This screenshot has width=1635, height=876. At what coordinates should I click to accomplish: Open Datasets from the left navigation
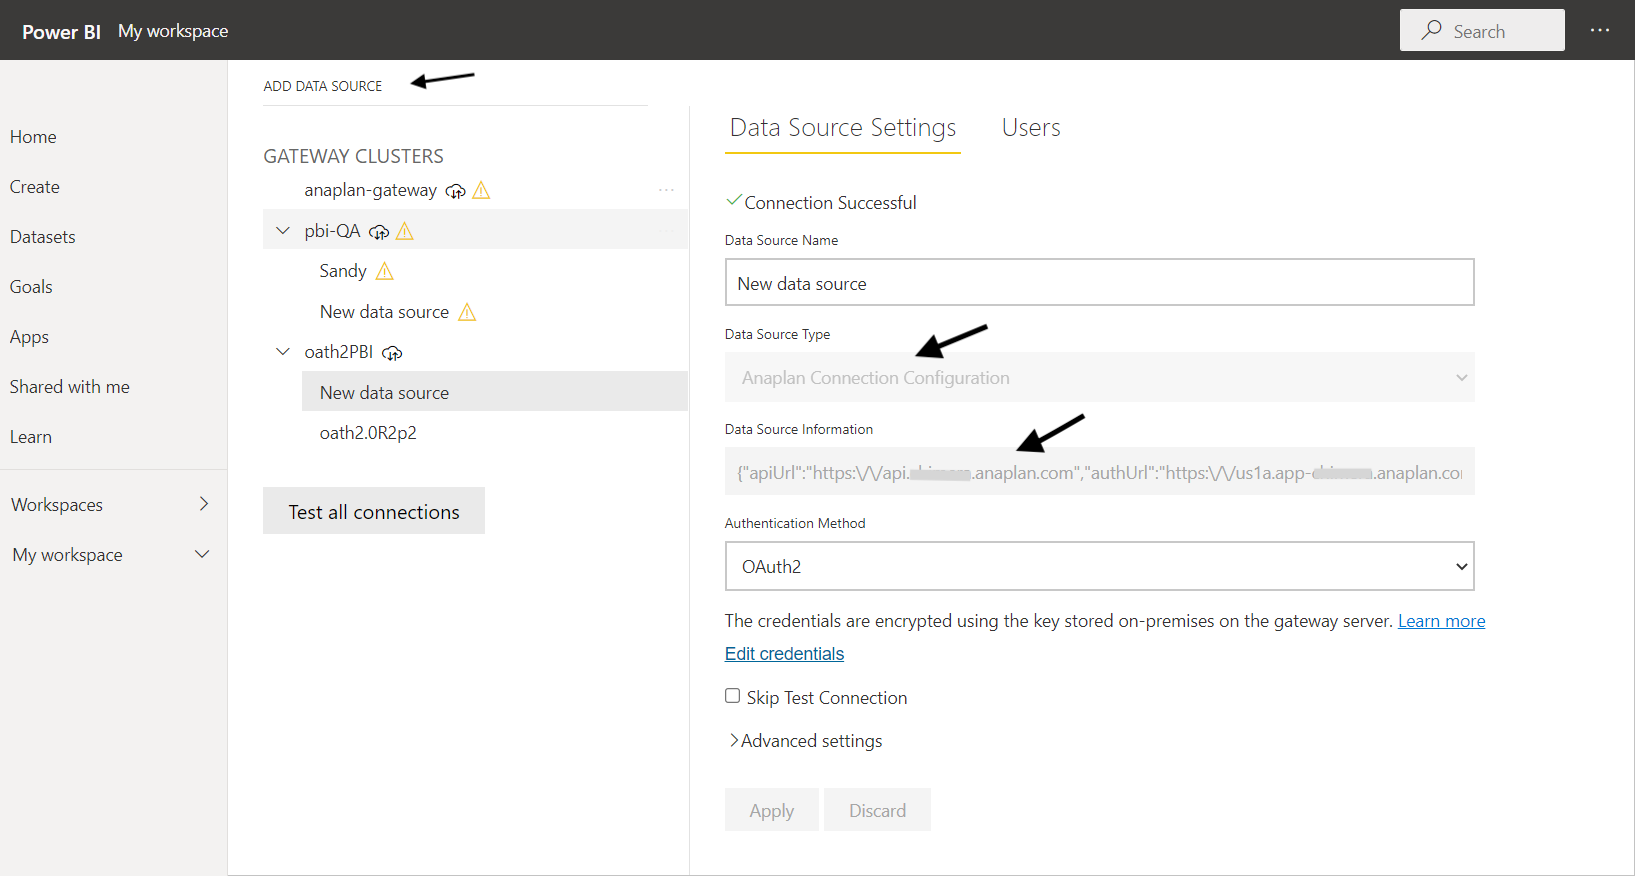43,237
